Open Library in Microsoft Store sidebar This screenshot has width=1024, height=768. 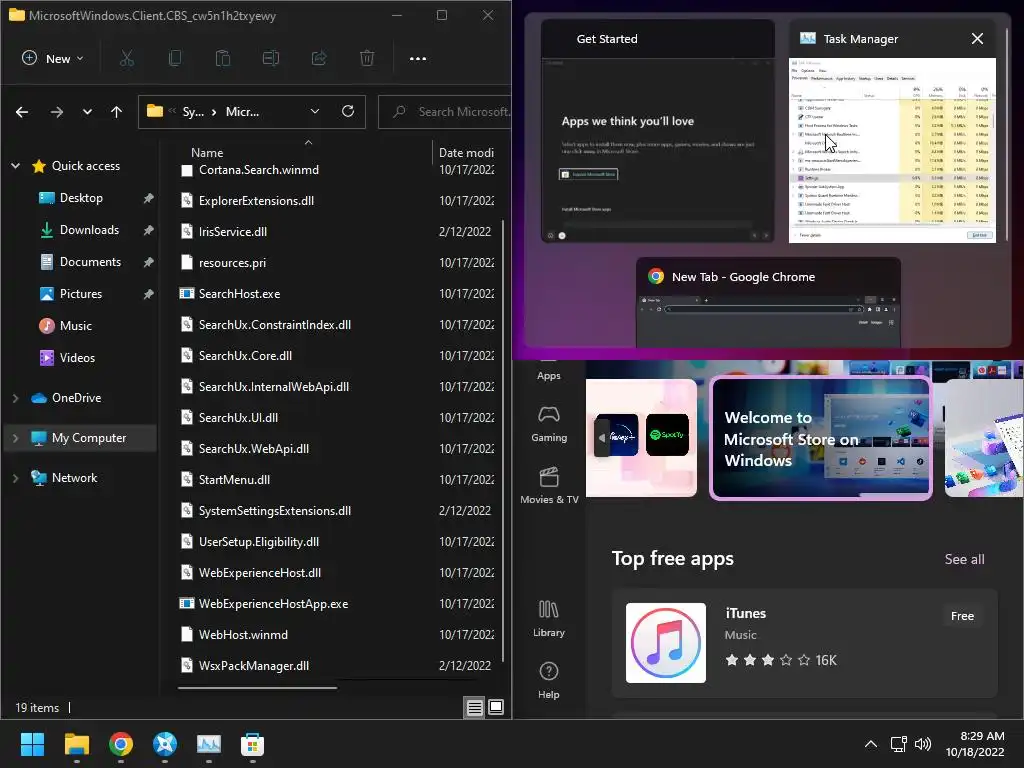[549, 618]
